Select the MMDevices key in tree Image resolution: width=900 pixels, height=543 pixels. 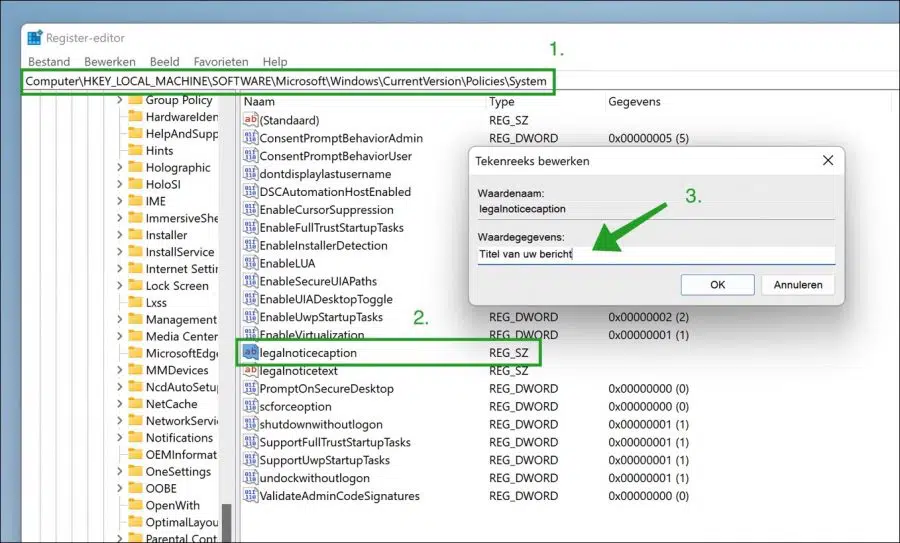pyautogui.click(x=177, y=370)
